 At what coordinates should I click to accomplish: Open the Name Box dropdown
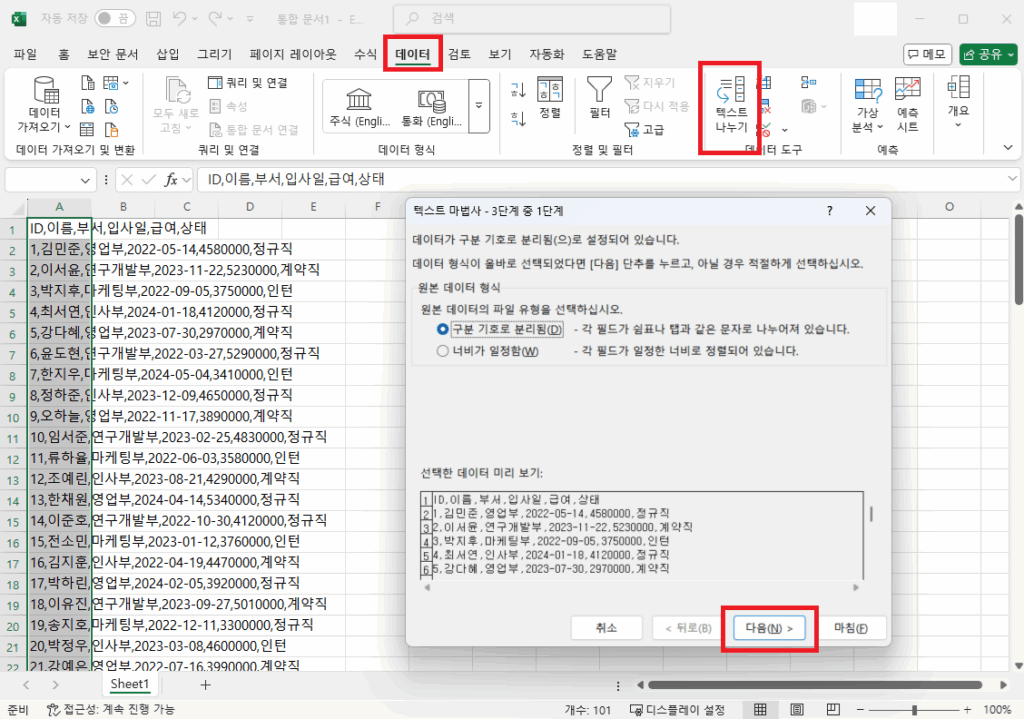(84, 178)
